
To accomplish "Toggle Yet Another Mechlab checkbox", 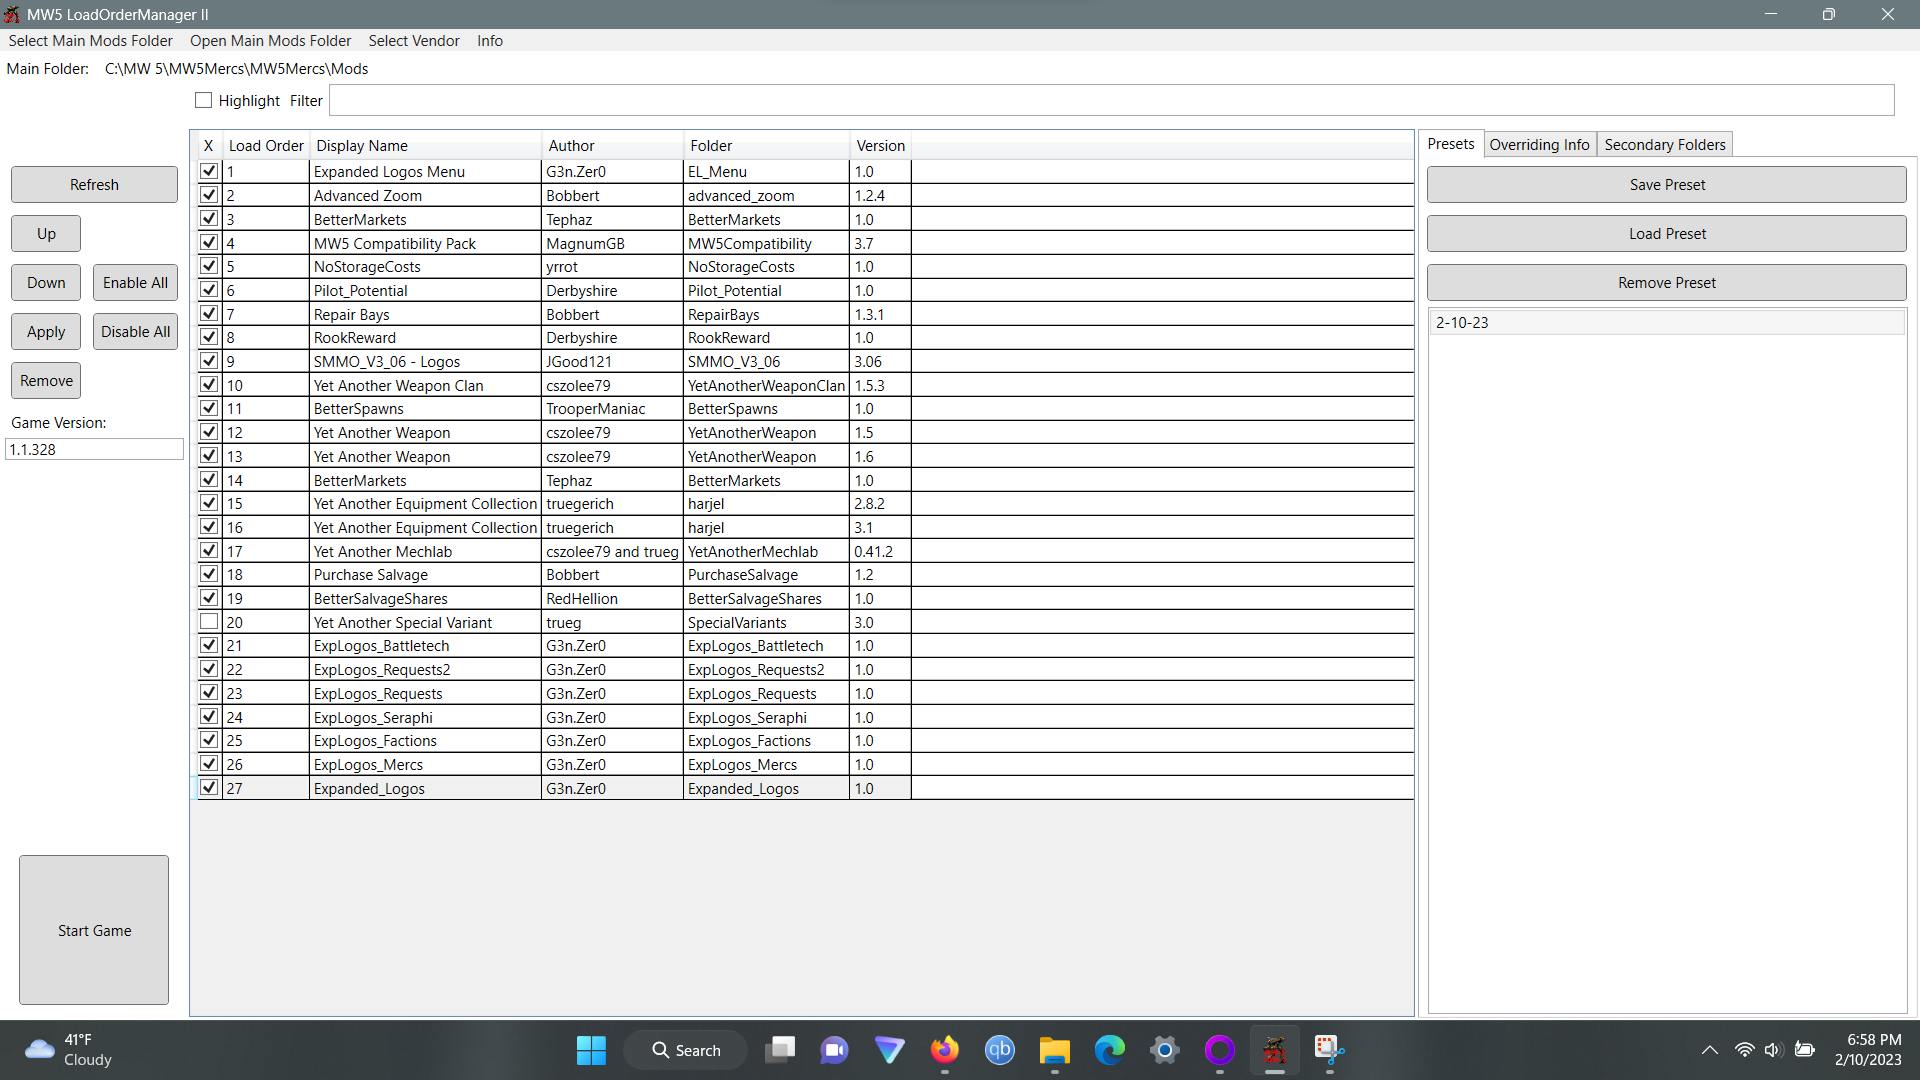I will point(209,550).
